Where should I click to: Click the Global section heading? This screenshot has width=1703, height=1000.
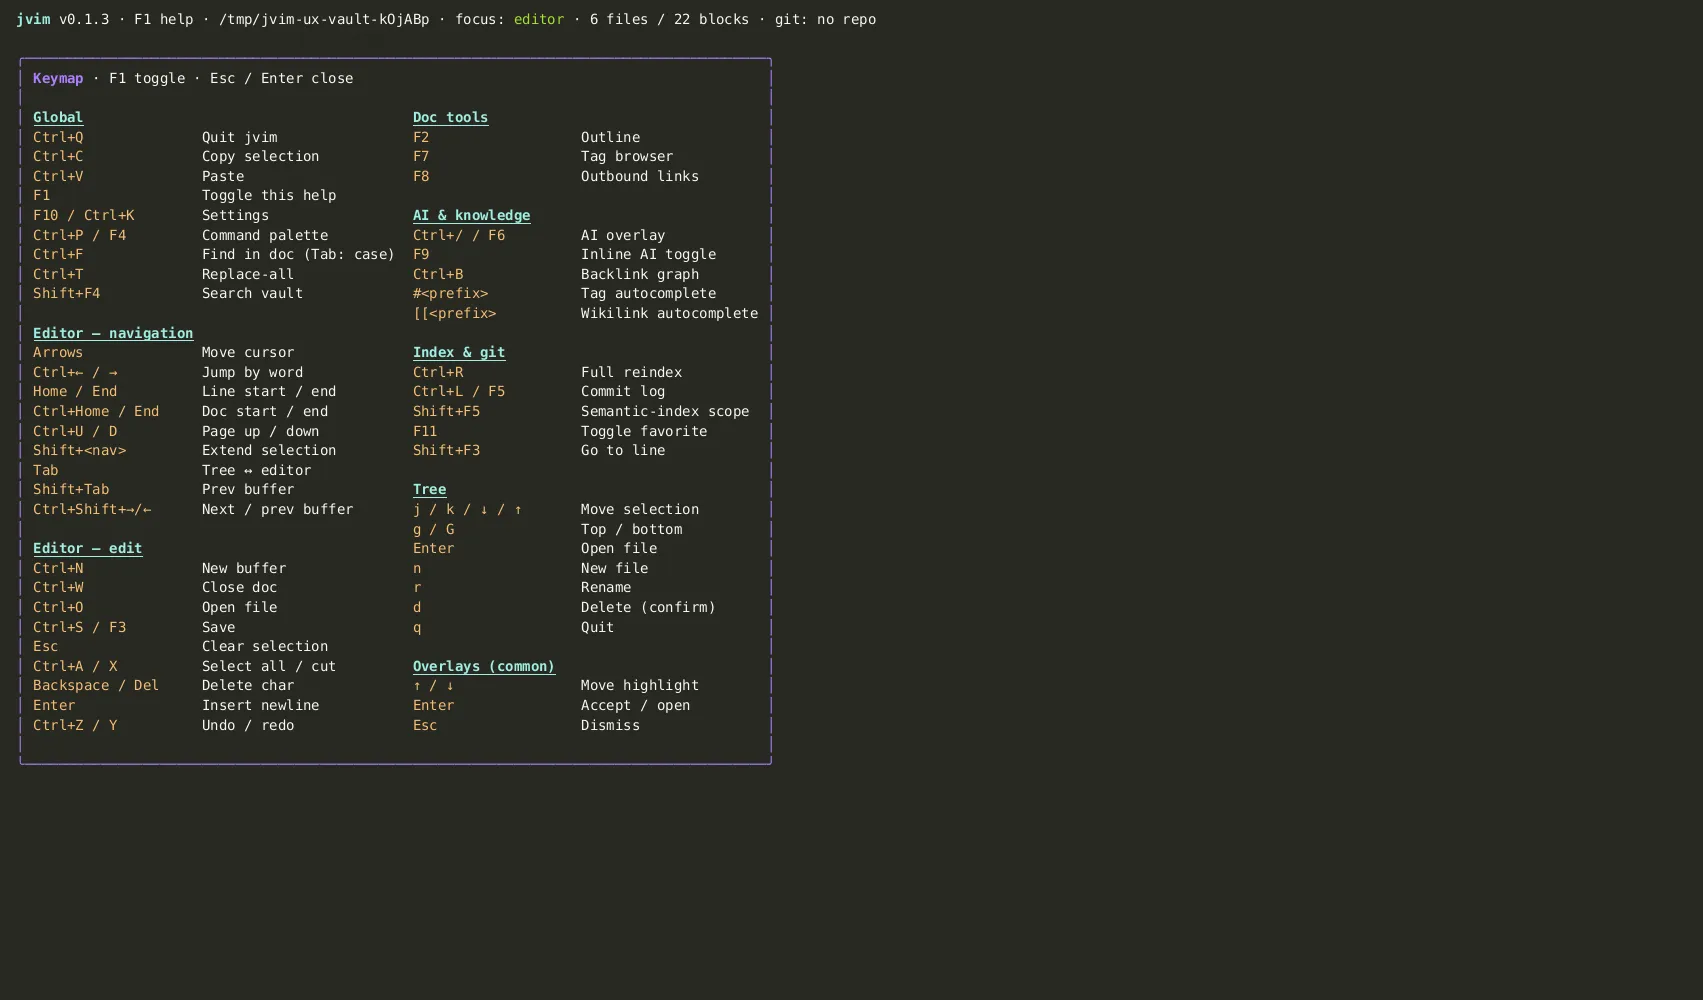[x=58, y=117]
